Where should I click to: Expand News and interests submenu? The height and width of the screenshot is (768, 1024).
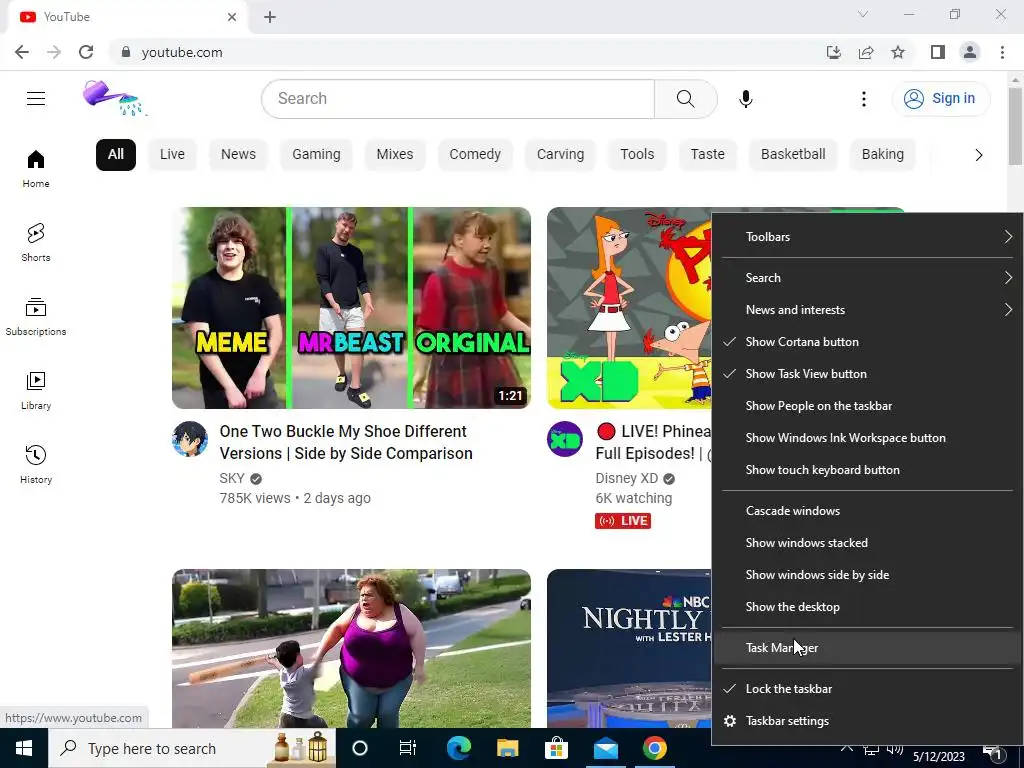tap(867, 310)
